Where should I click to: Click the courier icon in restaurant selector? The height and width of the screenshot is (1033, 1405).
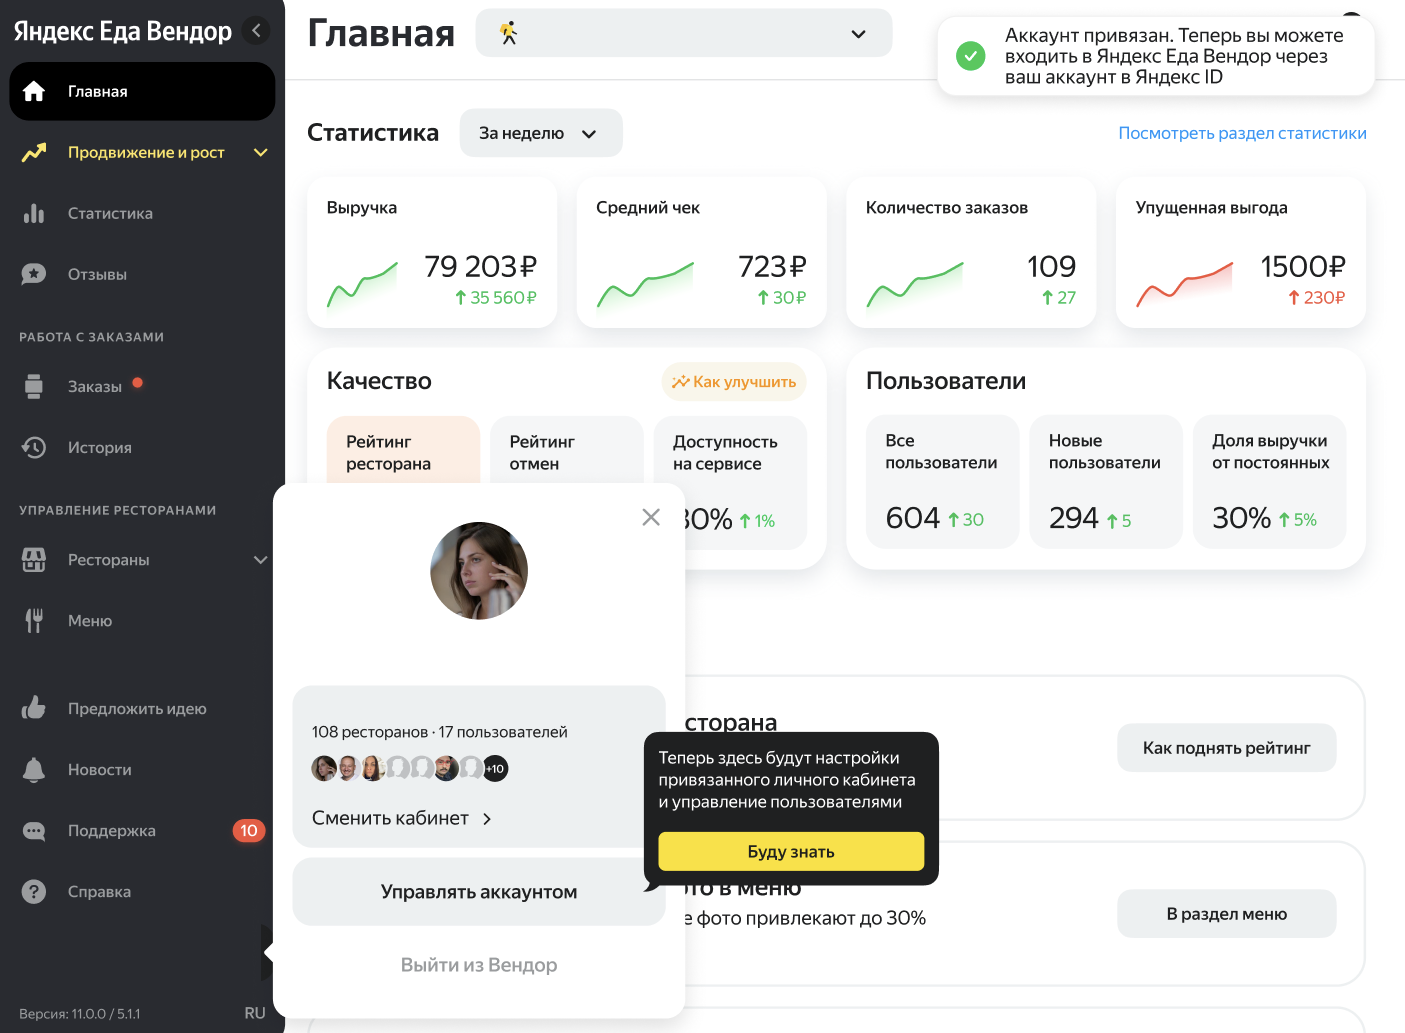click(509, 33)
